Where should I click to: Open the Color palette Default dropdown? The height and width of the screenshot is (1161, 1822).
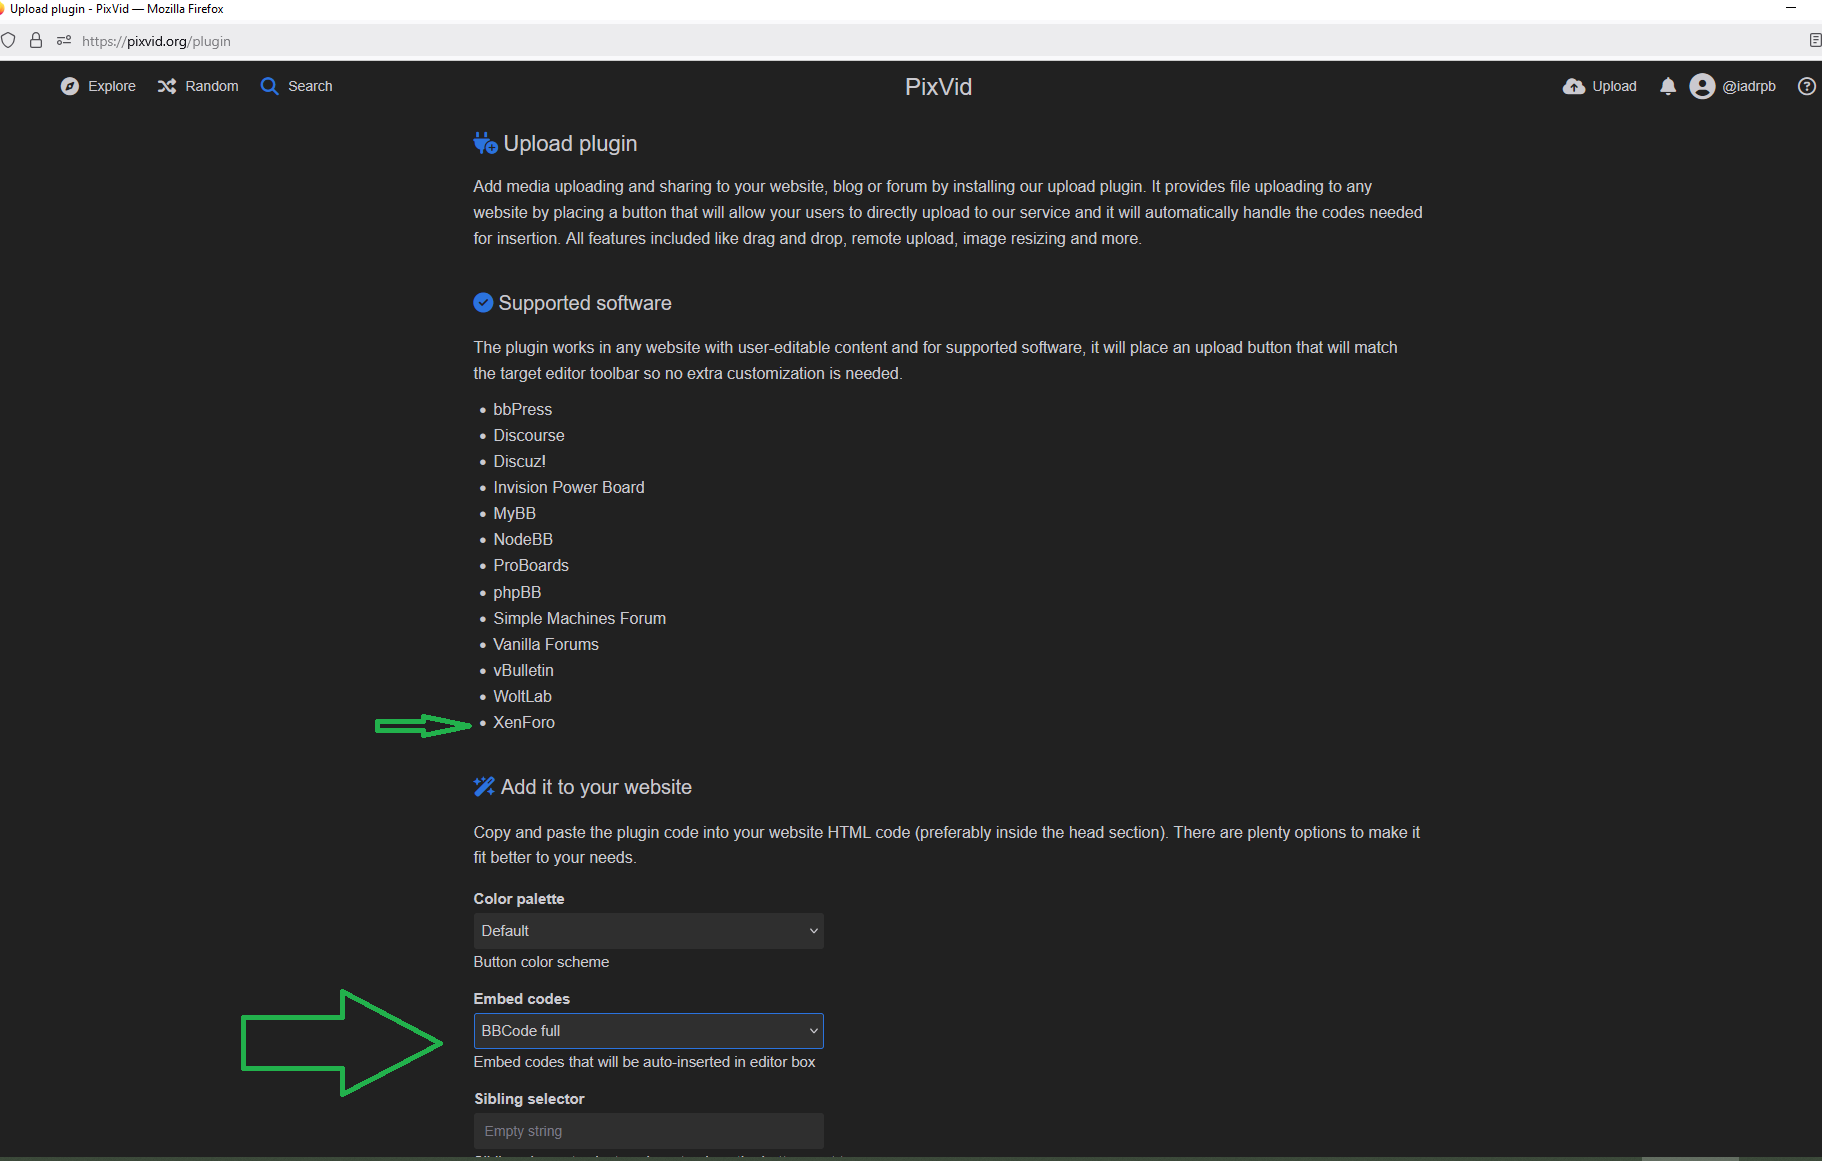[648, 931]
